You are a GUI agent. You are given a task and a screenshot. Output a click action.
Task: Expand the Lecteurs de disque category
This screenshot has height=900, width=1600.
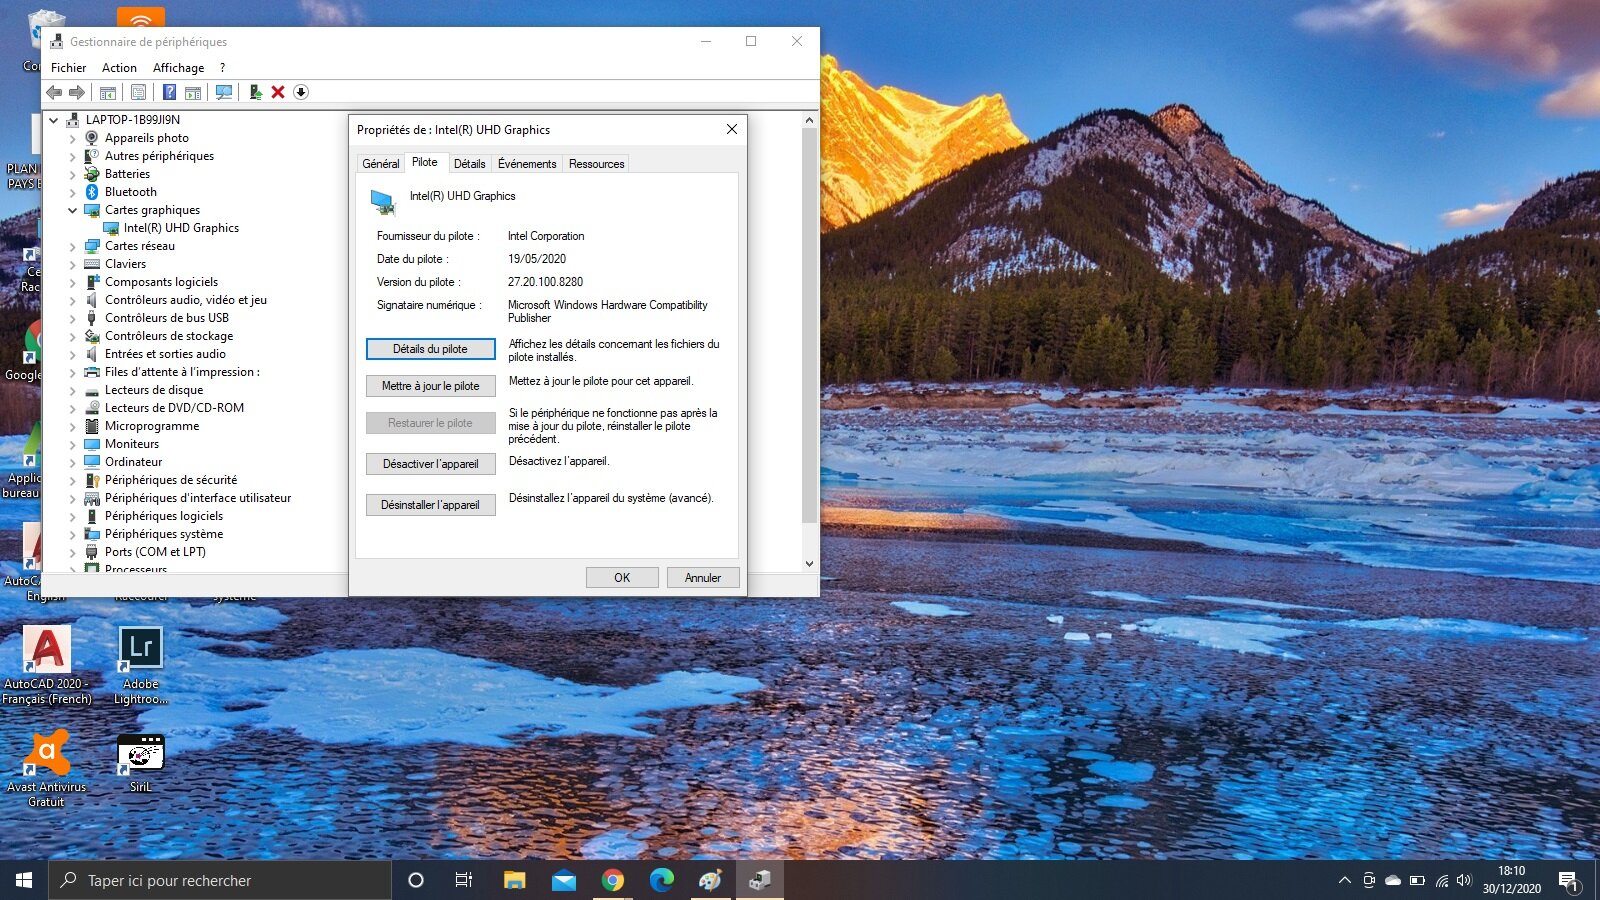[72, 390]
